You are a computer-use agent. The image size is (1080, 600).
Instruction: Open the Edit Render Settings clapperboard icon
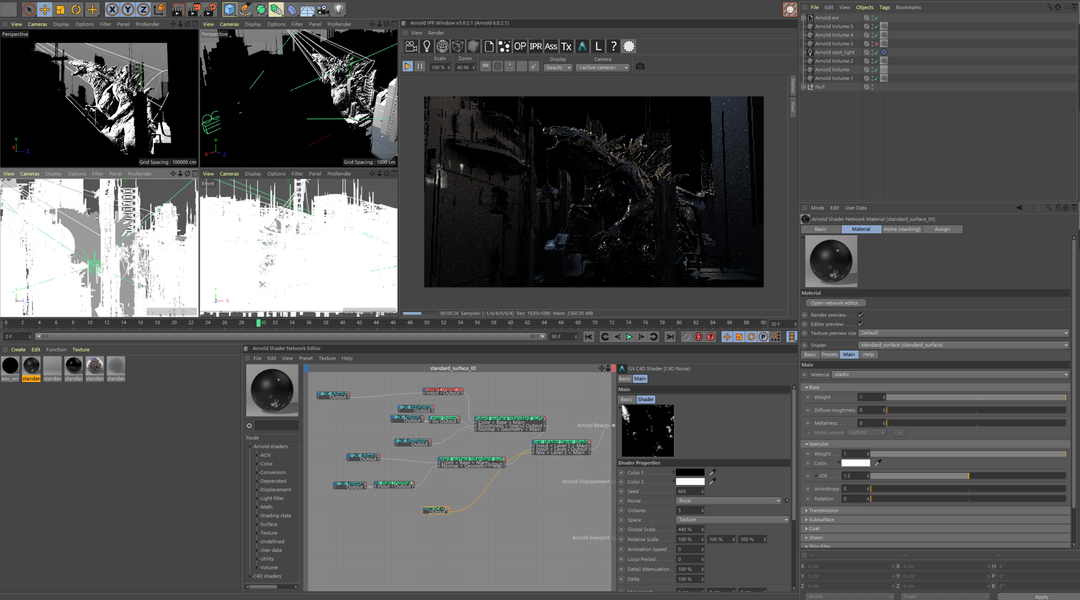point(209,10)
